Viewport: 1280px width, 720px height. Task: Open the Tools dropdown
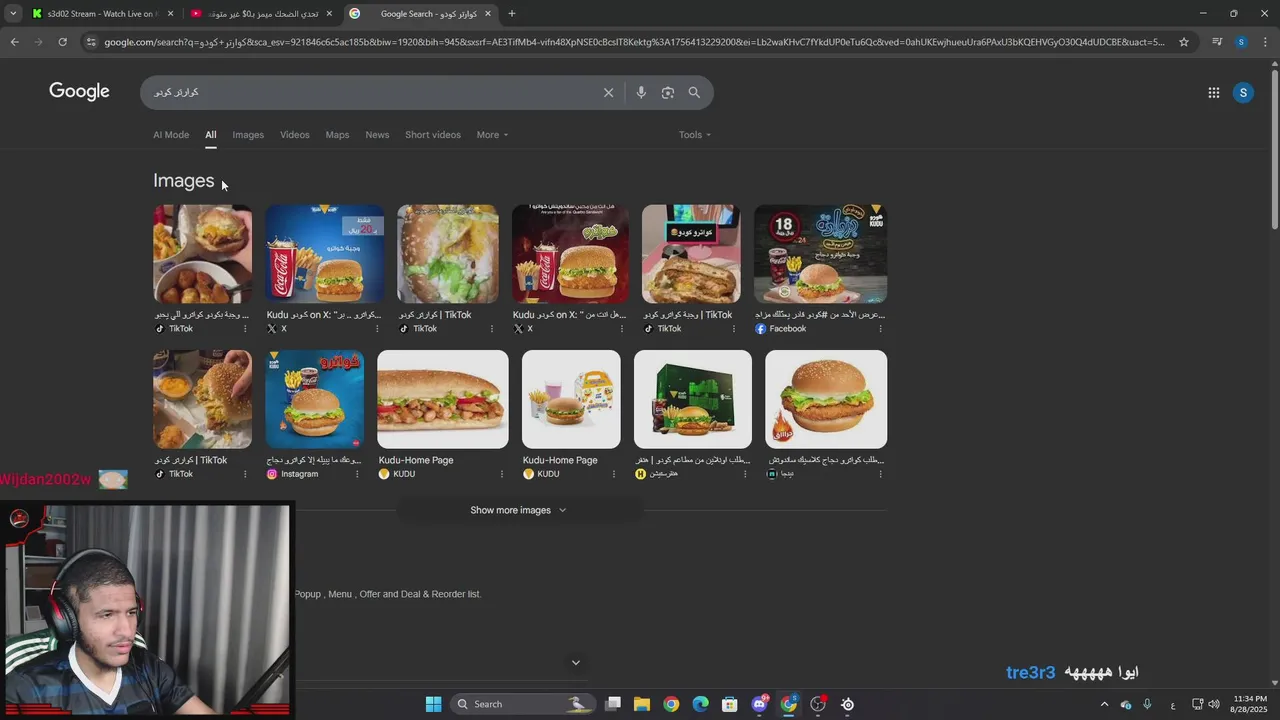tap(695, 135)
